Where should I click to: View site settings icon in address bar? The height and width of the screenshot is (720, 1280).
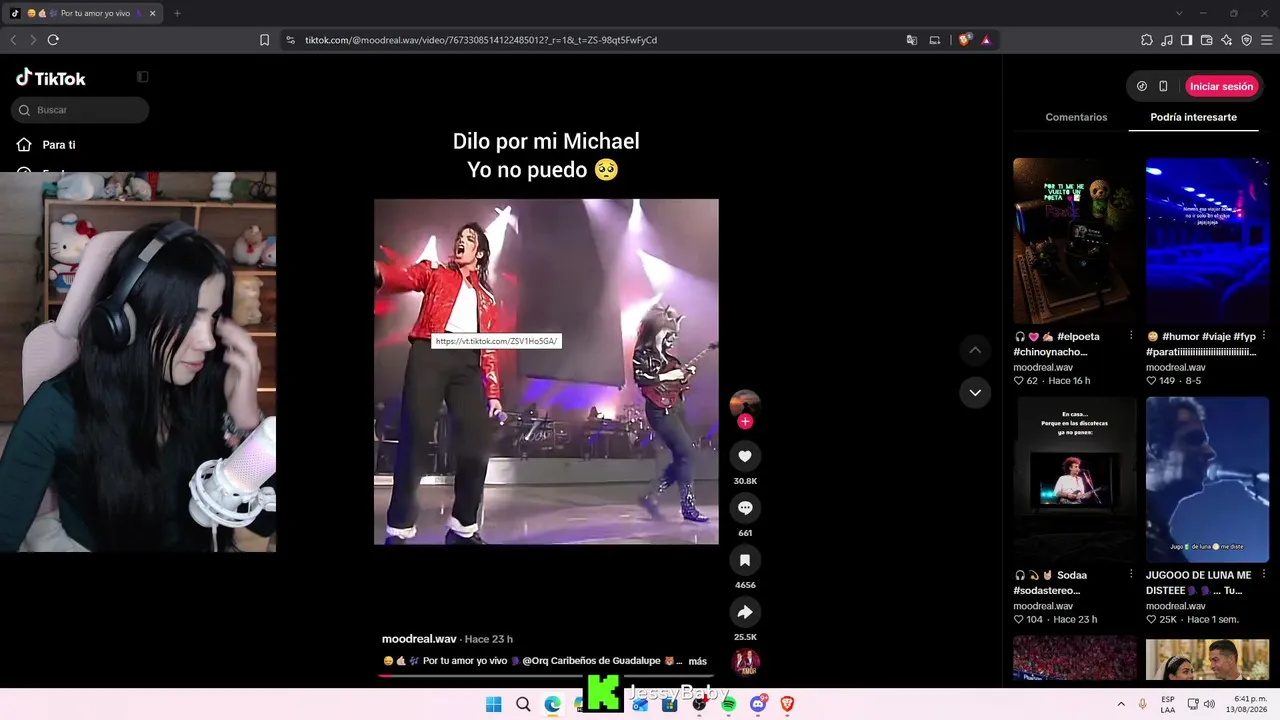coord(290,40)
